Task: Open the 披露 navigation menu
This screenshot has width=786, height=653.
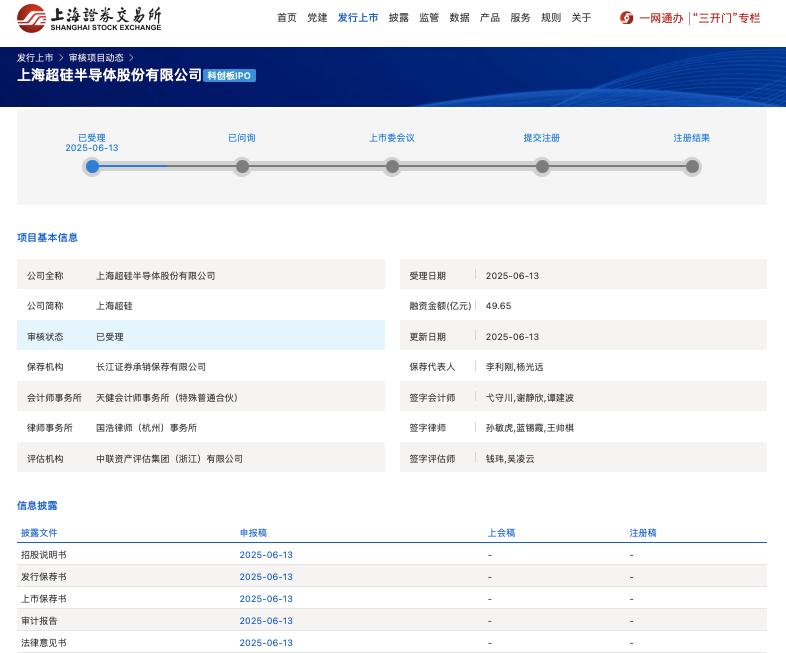Action: pos(399,18)
